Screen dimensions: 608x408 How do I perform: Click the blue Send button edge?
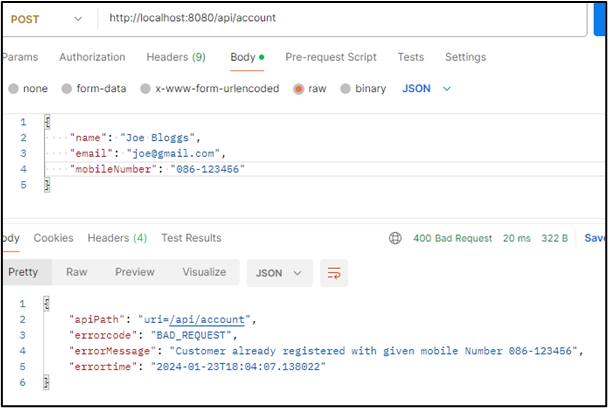tap(600, 19)
